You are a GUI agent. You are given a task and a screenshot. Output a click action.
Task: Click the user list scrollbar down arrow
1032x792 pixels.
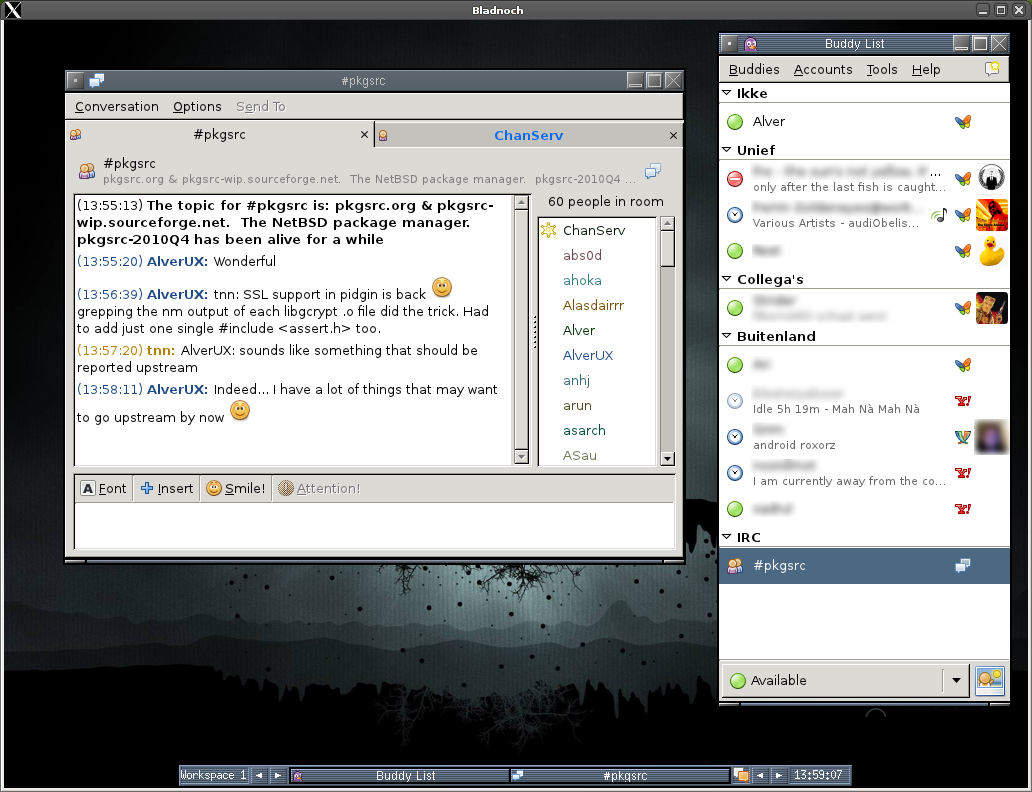coord(667,458)
